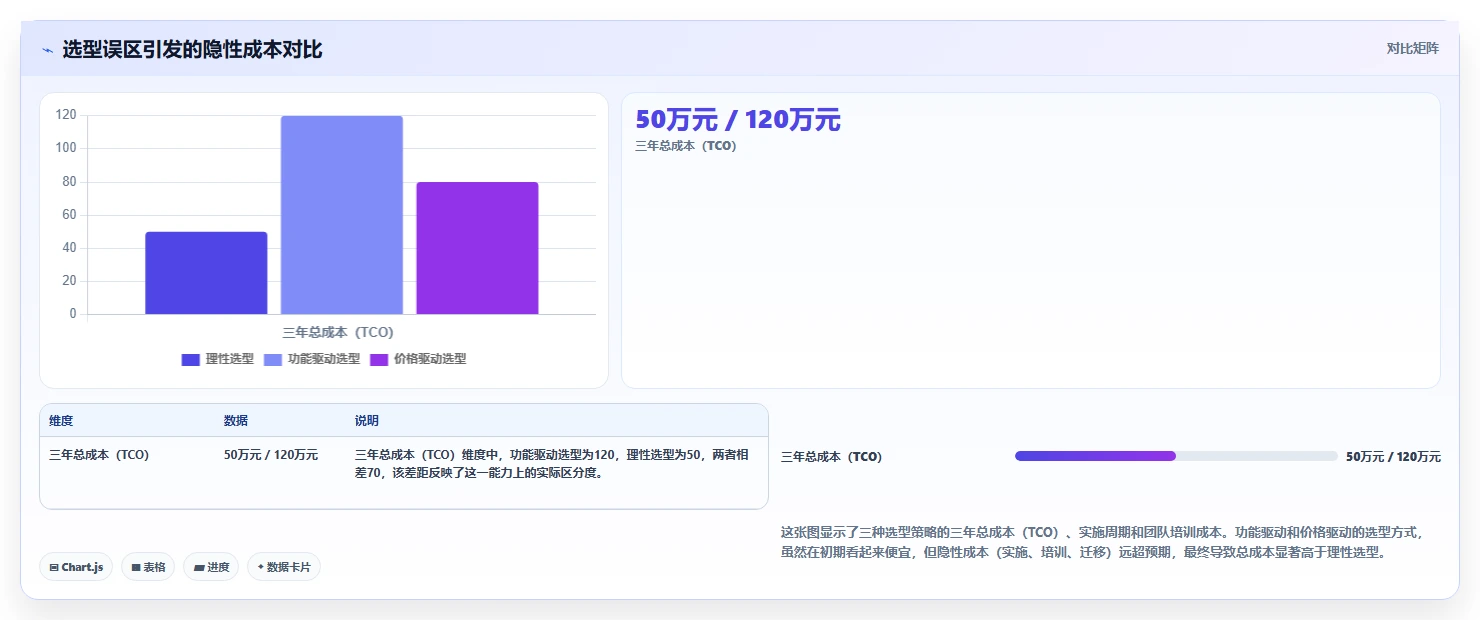Click the chart x-axis label 三年总成本（TCO）
This screenshot has width=1480, height=620.
click(338, 333)
